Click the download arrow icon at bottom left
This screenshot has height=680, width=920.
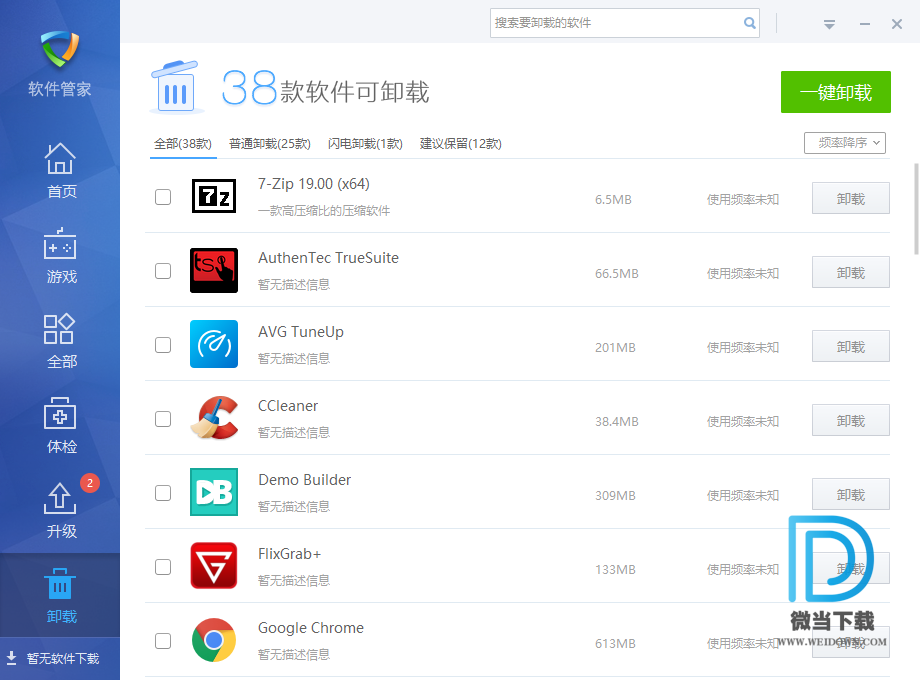(11, 658)
